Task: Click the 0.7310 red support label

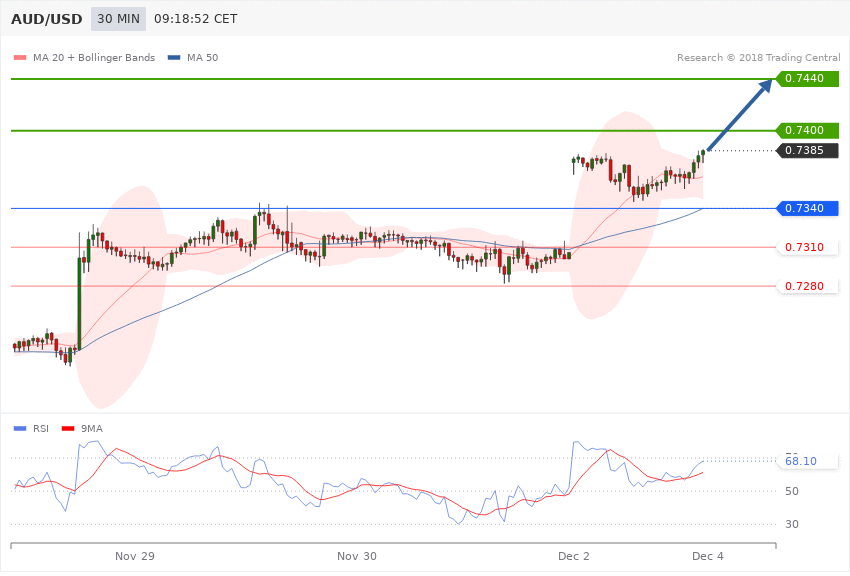Action: (x=808, y=247)
